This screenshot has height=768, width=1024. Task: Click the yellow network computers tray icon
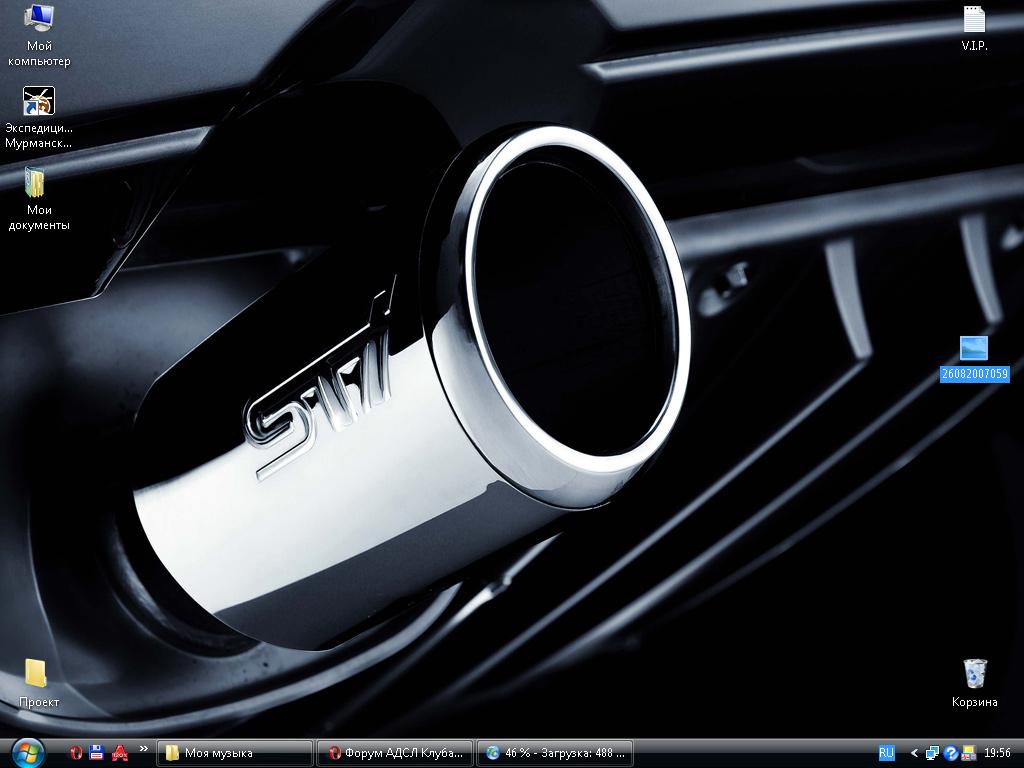point(968,753)
